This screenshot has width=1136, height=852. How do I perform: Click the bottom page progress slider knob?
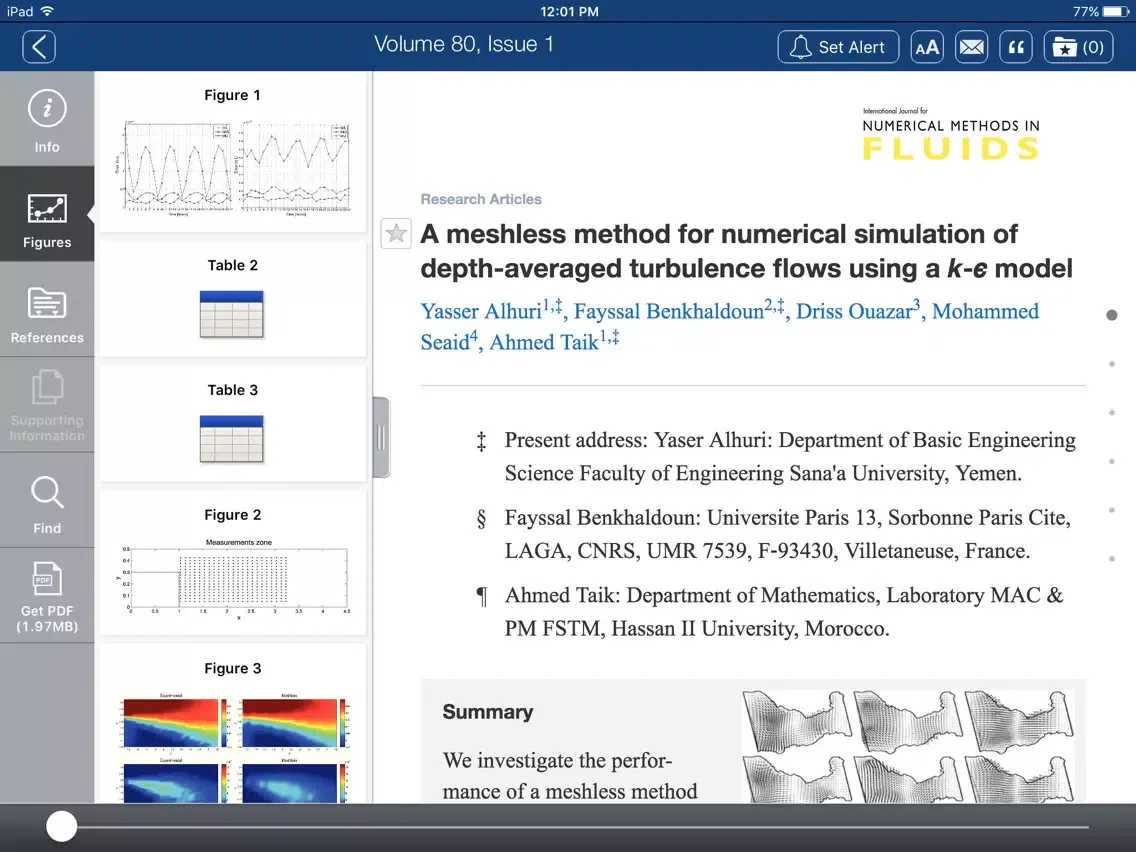[62, 826]
